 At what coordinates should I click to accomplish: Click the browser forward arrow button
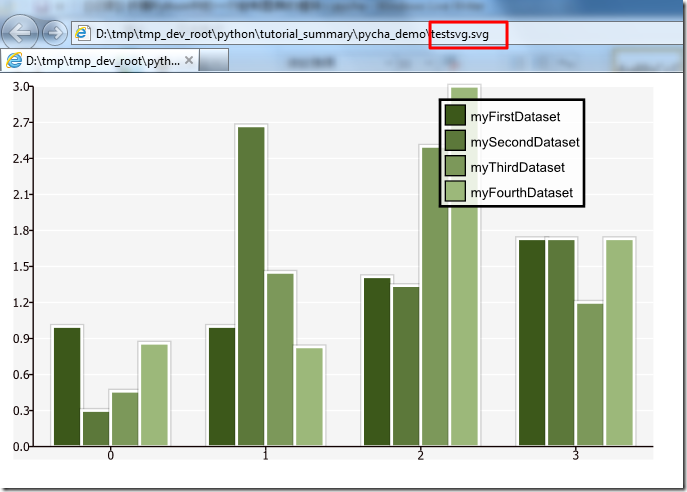(54, 33)
